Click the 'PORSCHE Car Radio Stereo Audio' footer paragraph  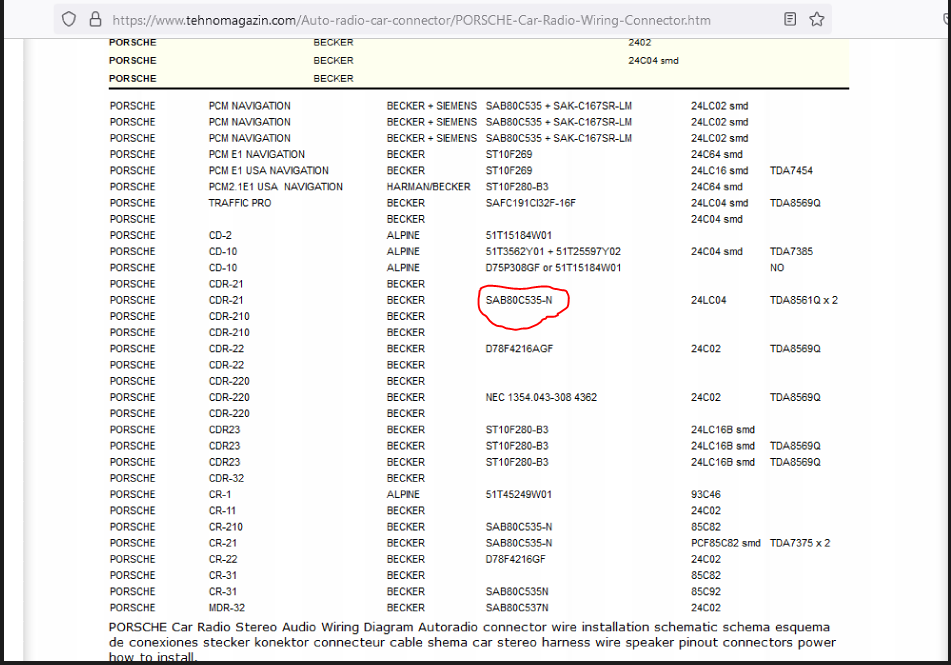[x=472, y=642]
